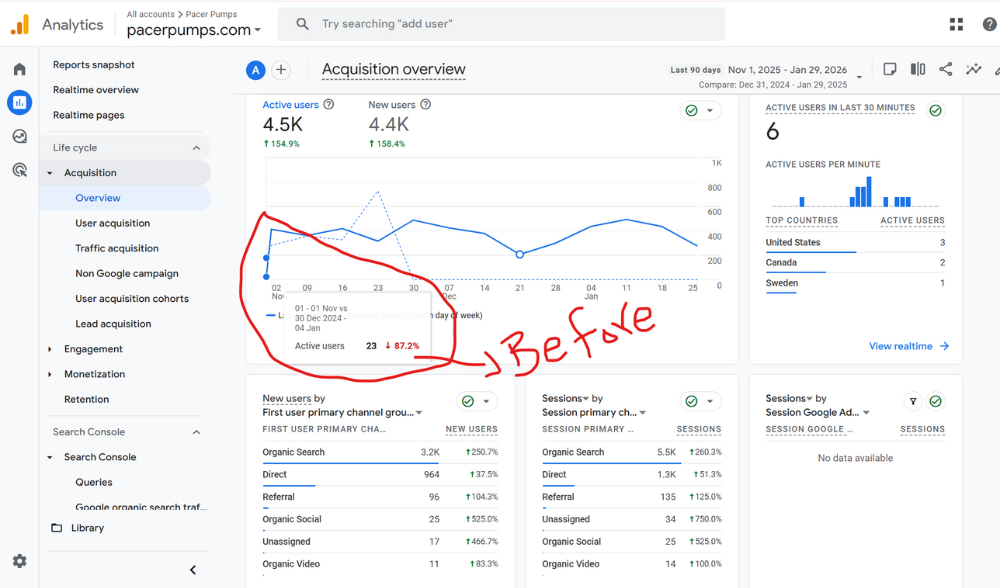Open the filter icon on Sessions Google Ads card
1000x588 pixels.
[x=912, y=400]
